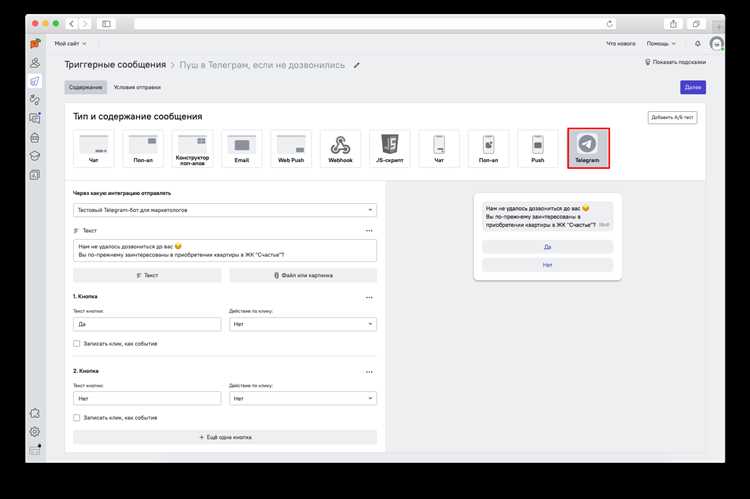Toggle the browser sidebar panel
Screen dimensions: 750x499
click(x=106, y=23)
